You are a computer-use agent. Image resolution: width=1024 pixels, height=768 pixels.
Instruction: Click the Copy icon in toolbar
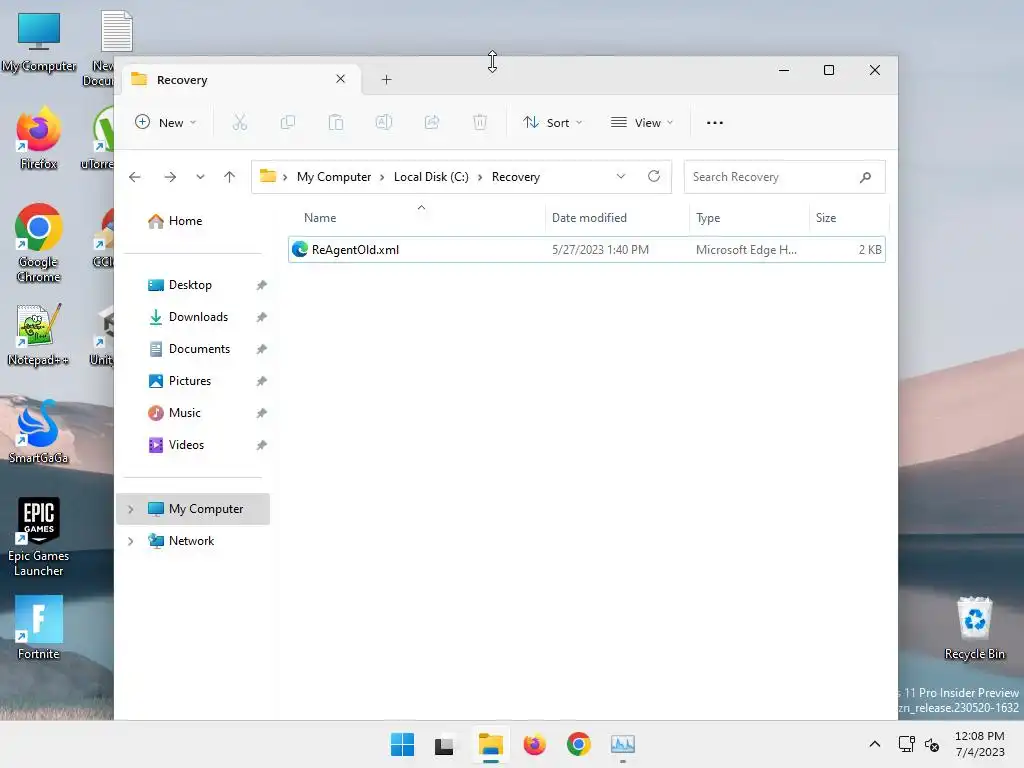(287, 122)
